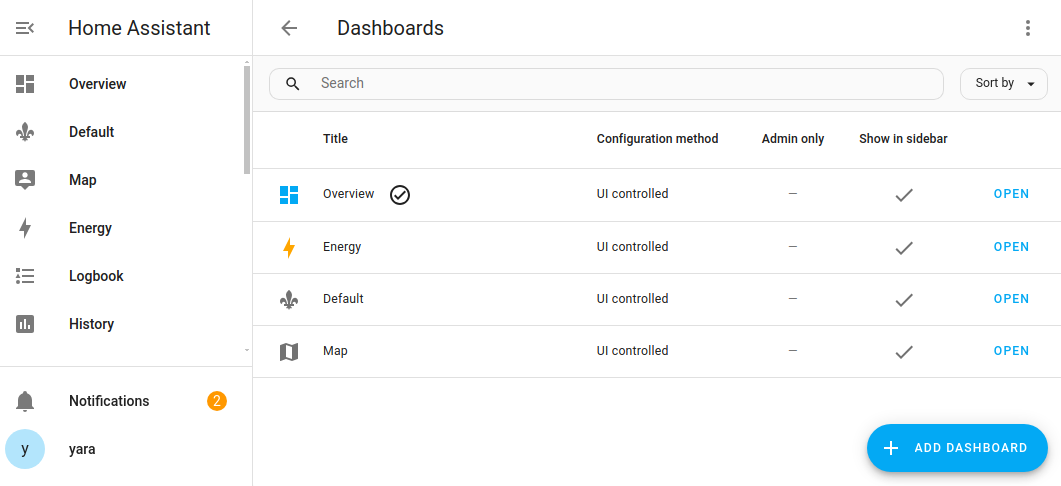Collapse the sidebar with the hamburger icon
This screenshot has width=1061, height=486.
click(x=25, y=28)
